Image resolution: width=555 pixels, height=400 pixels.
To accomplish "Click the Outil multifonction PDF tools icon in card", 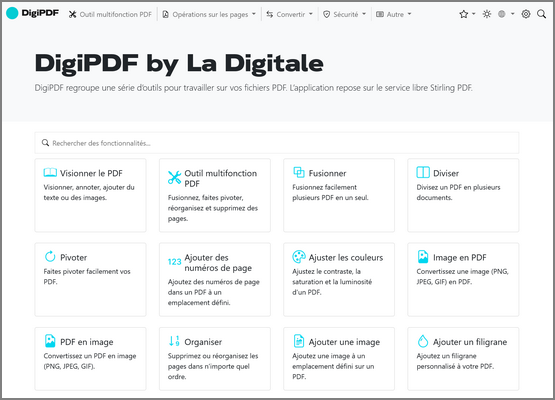I will 174,177.
